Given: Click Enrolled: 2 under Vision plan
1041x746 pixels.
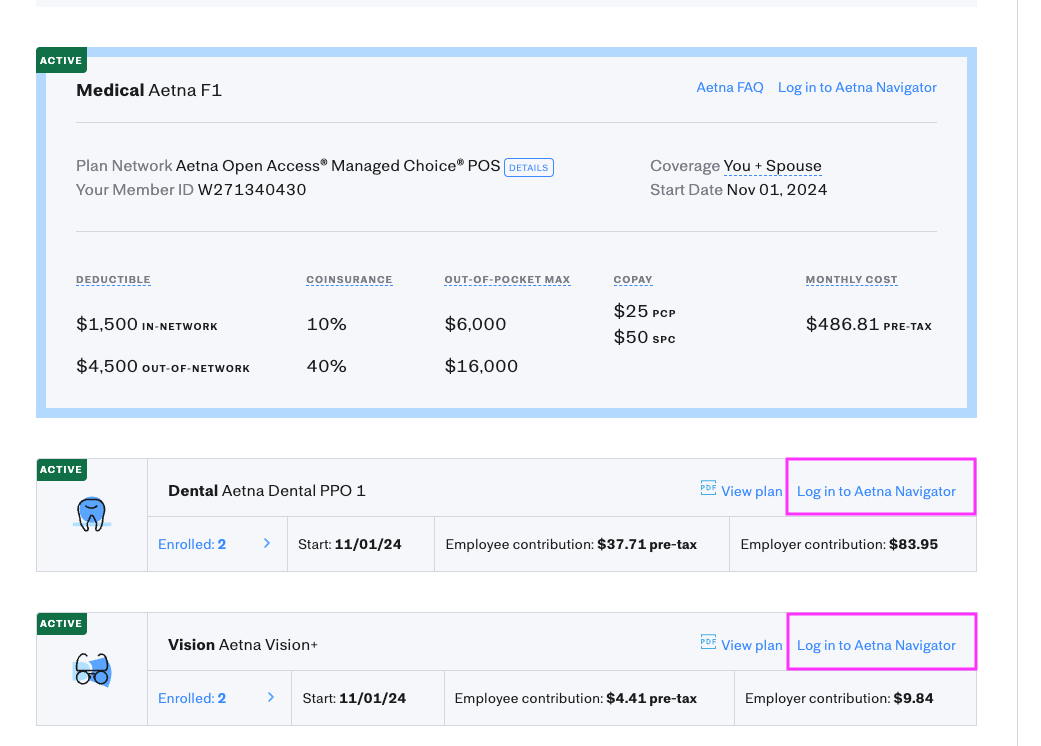Looking at the screenshot, I should [192, 698].
